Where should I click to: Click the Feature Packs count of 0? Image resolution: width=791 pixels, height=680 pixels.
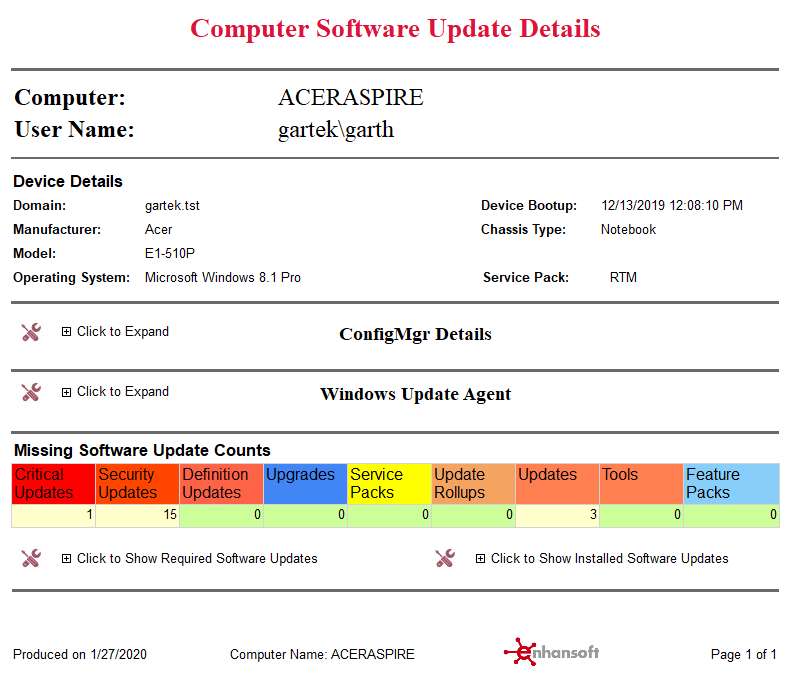731,515
